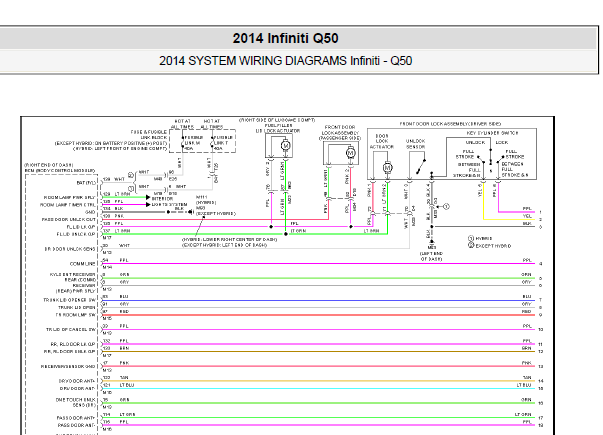Click 'FUEL FILLER LID LOCK ACTUATOR' label
This screenshot has height=435, width=603.
pos(278,128)
